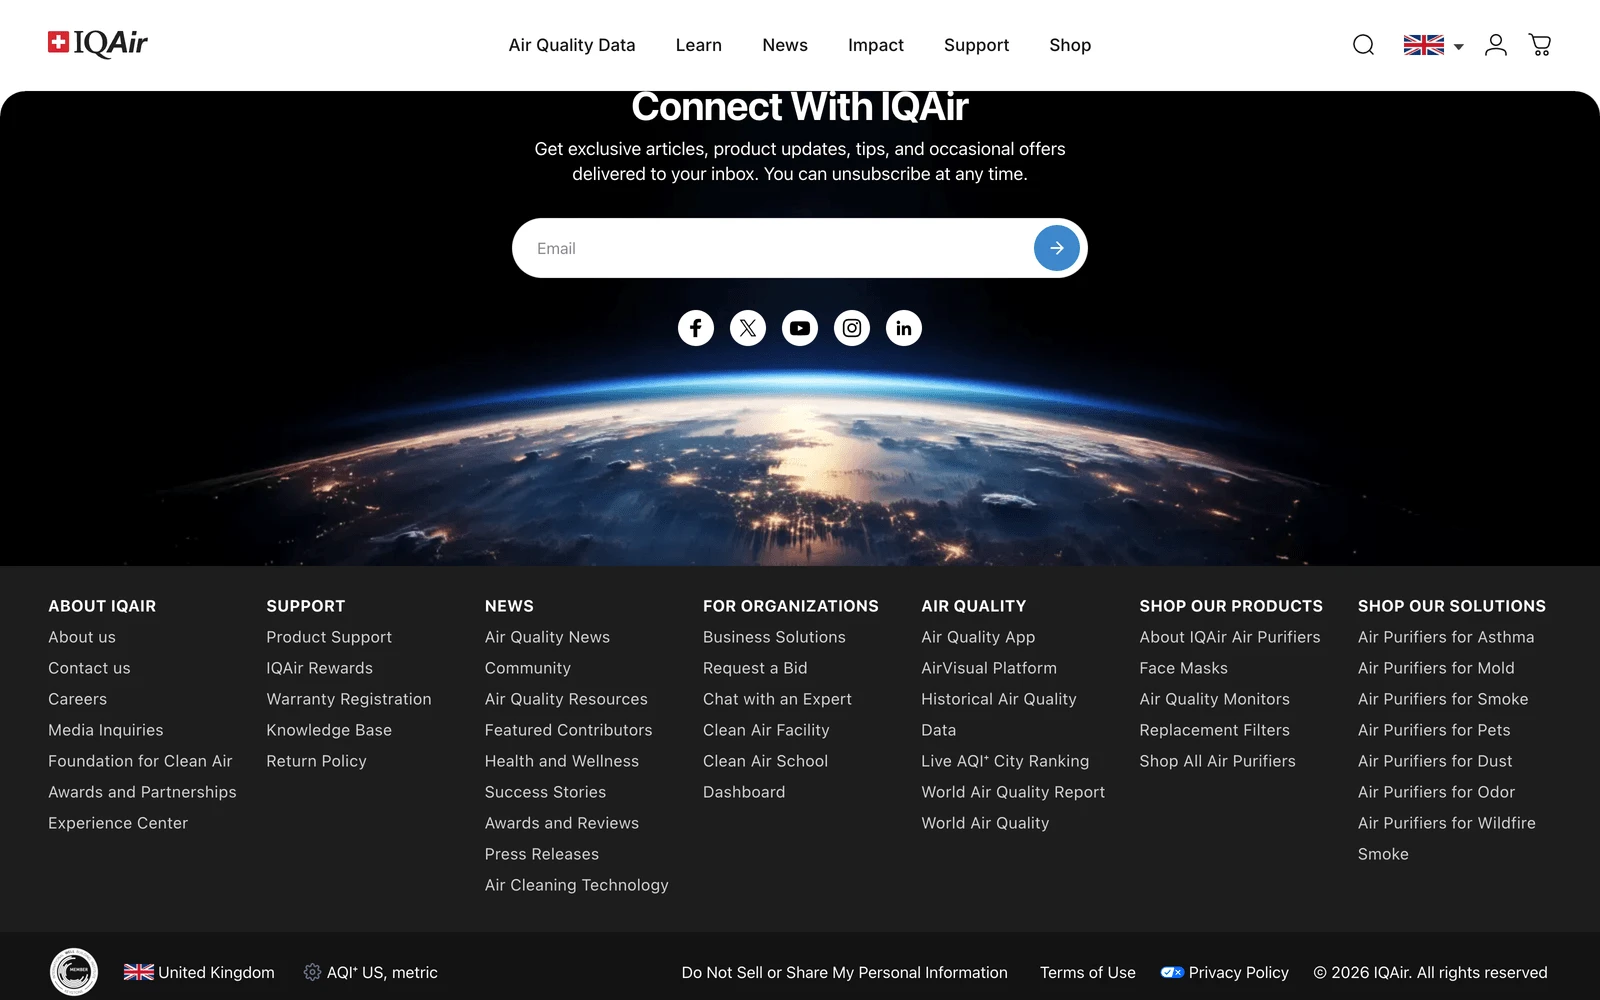Open Air Quality App link
1600x1000 pixels.
(978, 637)
